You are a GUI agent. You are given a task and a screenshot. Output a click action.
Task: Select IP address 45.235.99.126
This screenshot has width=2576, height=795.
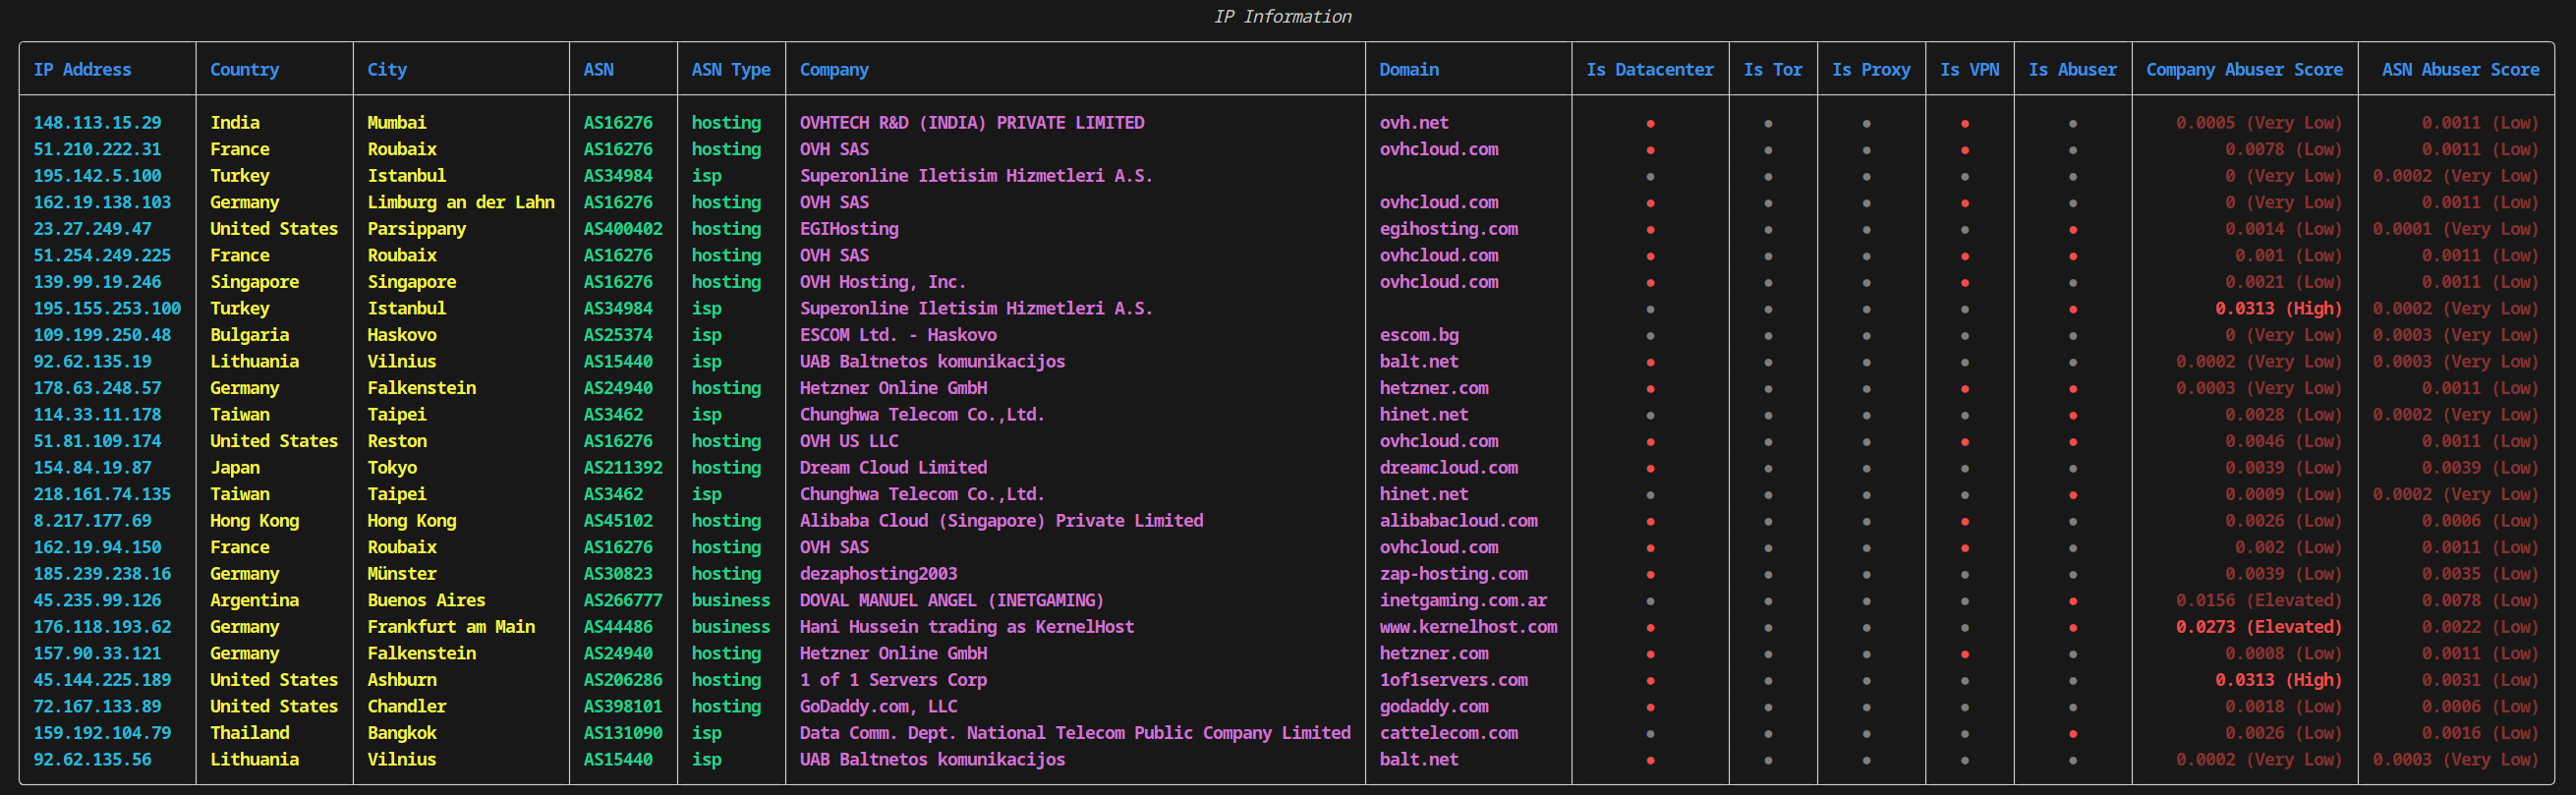(97, 600)
